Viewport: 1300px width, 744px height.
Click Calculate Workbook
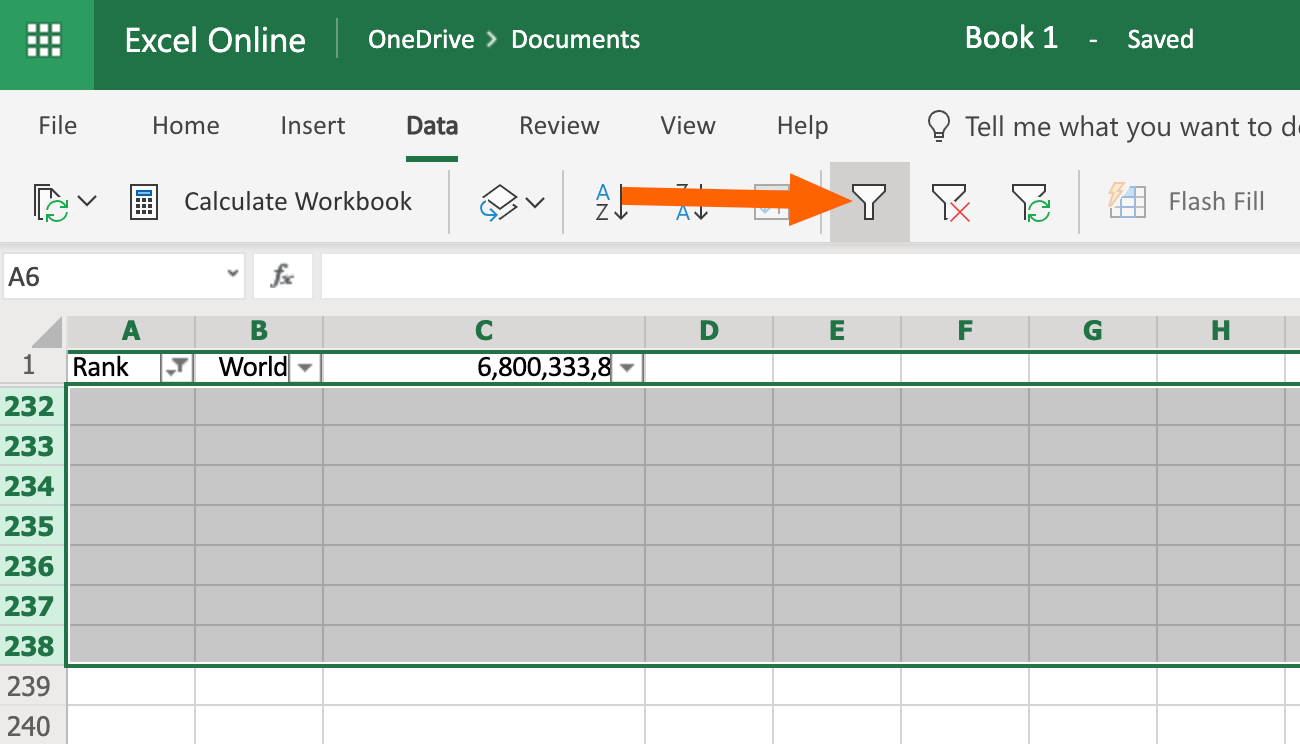pyautogui.click(x=297, y=201)
